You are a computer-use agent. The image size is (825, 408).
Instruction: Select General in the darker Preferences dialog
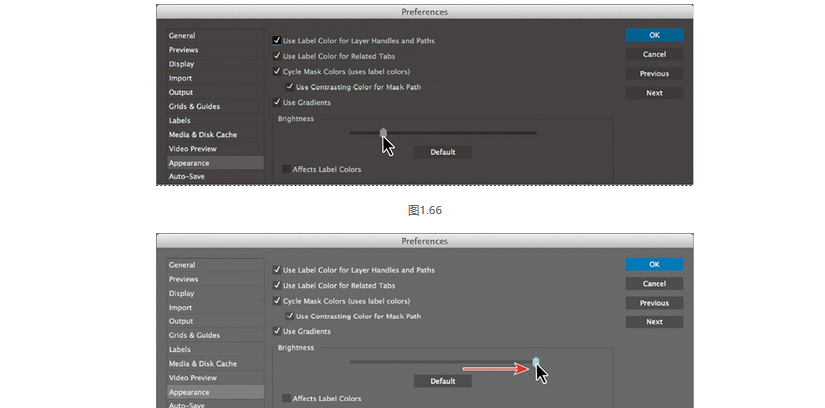[x=215, y=36]
